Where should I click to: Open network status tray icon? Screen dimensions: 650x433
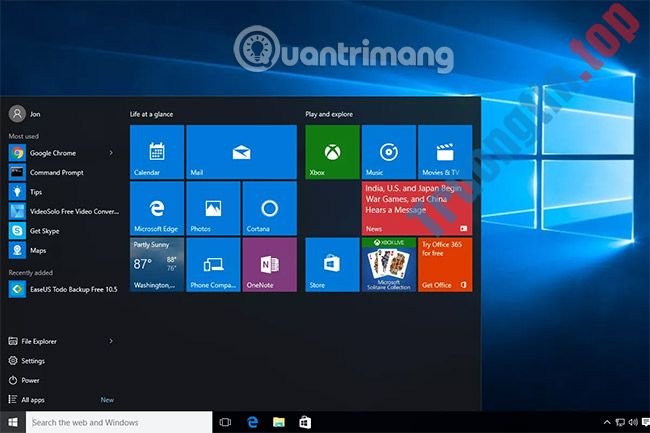click(x=620, y=422)
